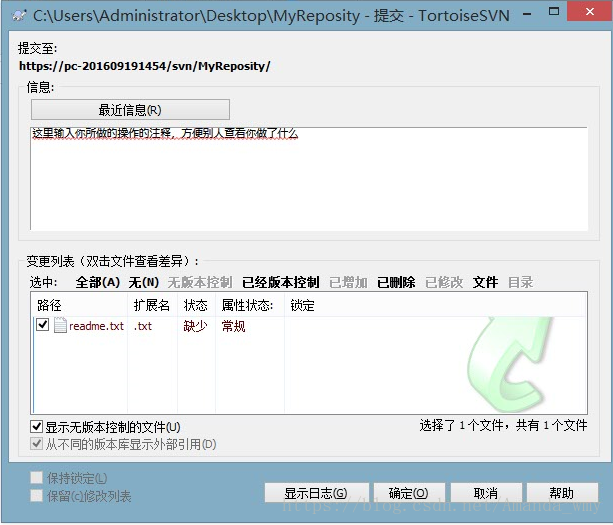Sort by 扩展名 column header
The image size is (613, 525).
[152, 305]
